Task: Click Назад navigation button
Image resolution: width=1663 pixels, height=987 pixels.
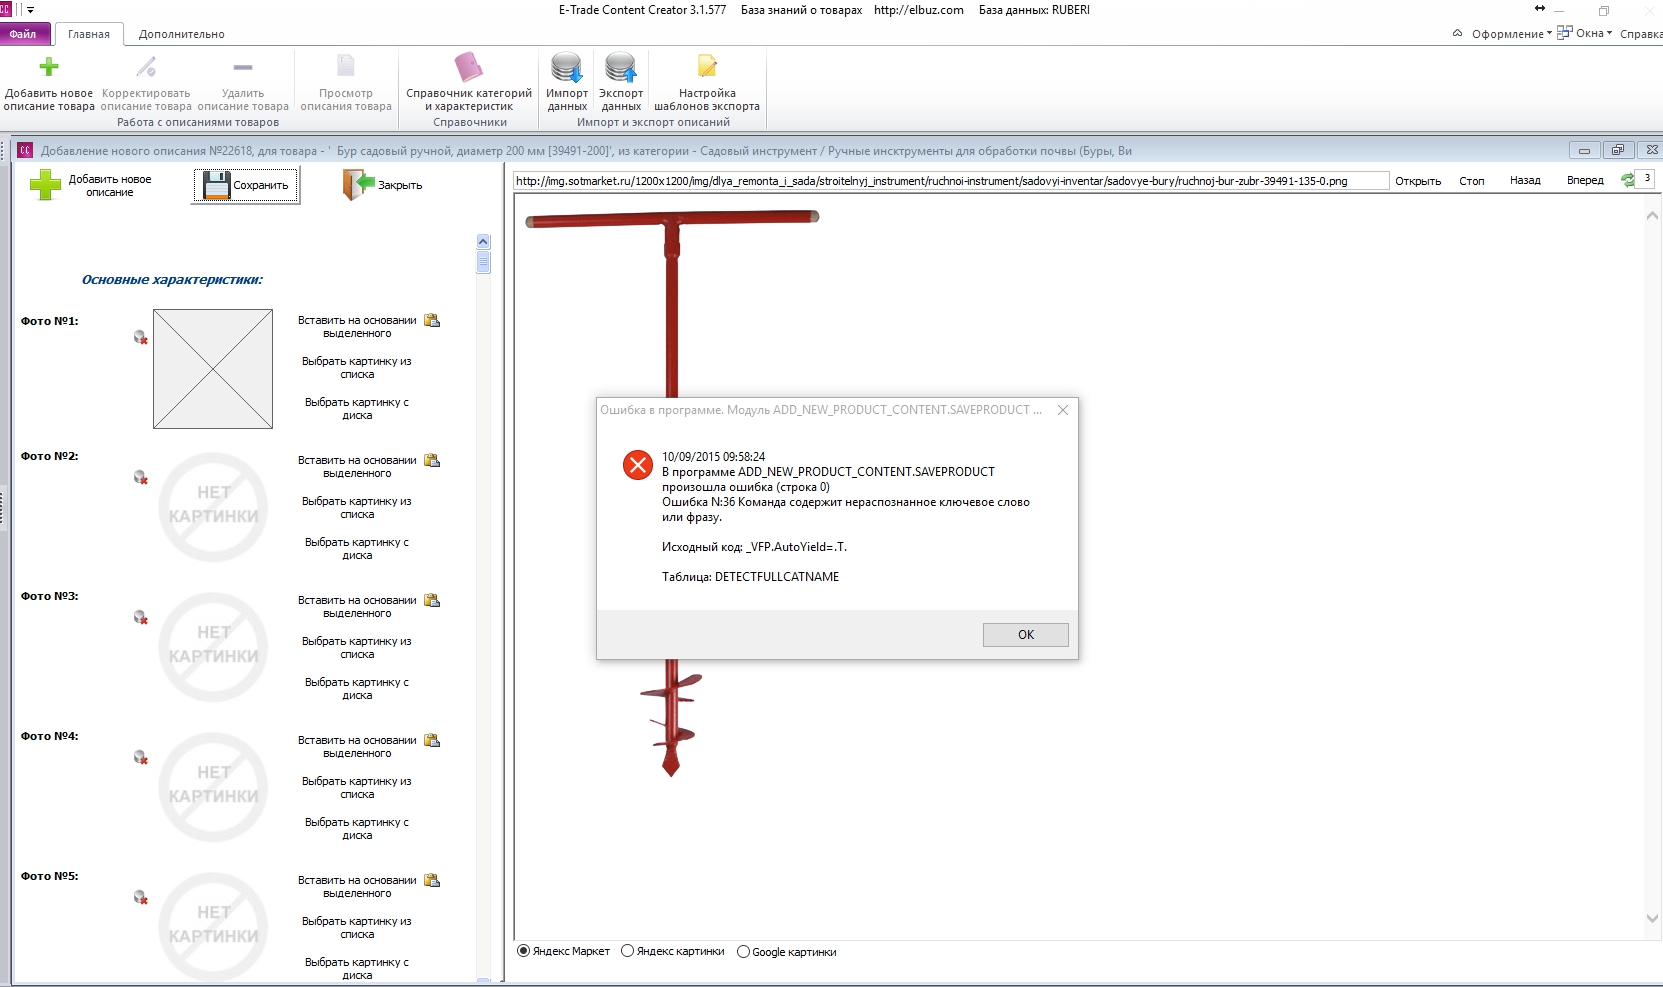Action: coord(1525,180)
